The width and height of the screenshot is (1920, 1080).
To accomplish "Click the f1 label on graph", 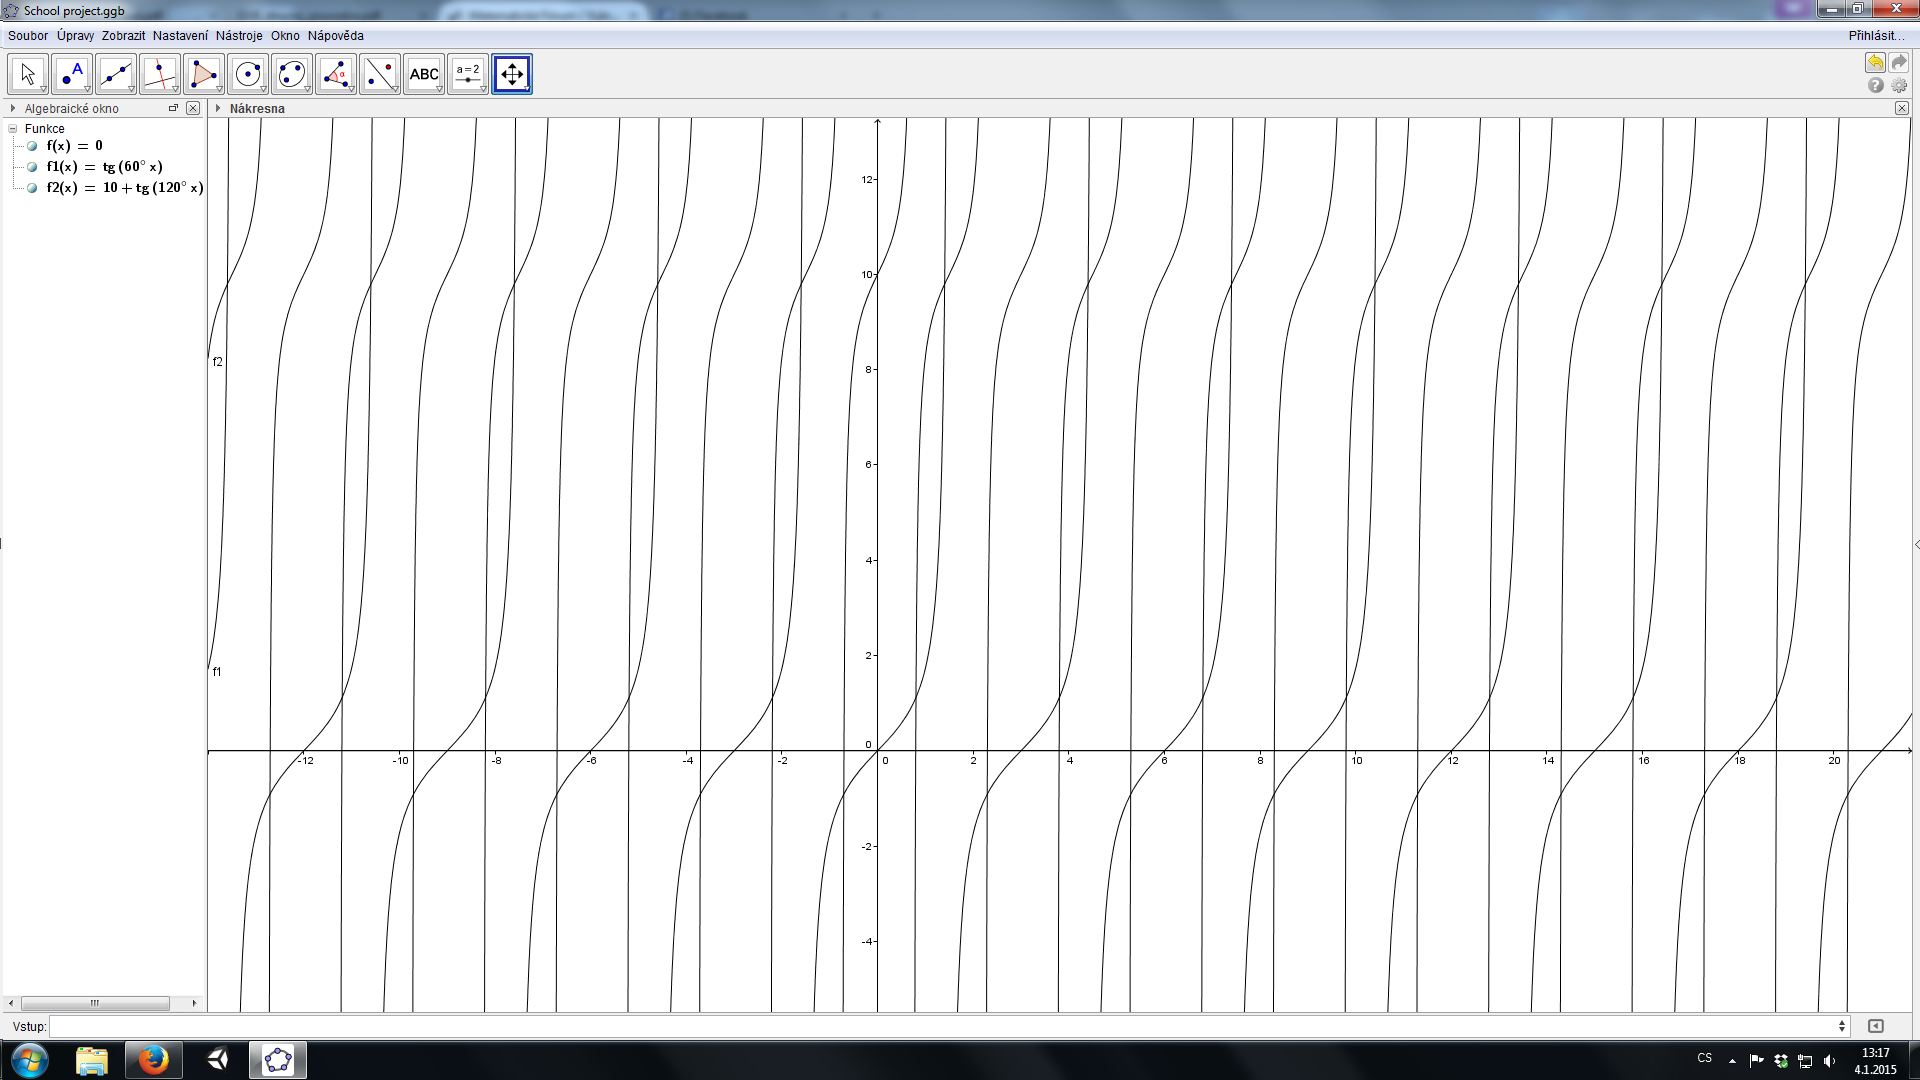I will 217,672.
